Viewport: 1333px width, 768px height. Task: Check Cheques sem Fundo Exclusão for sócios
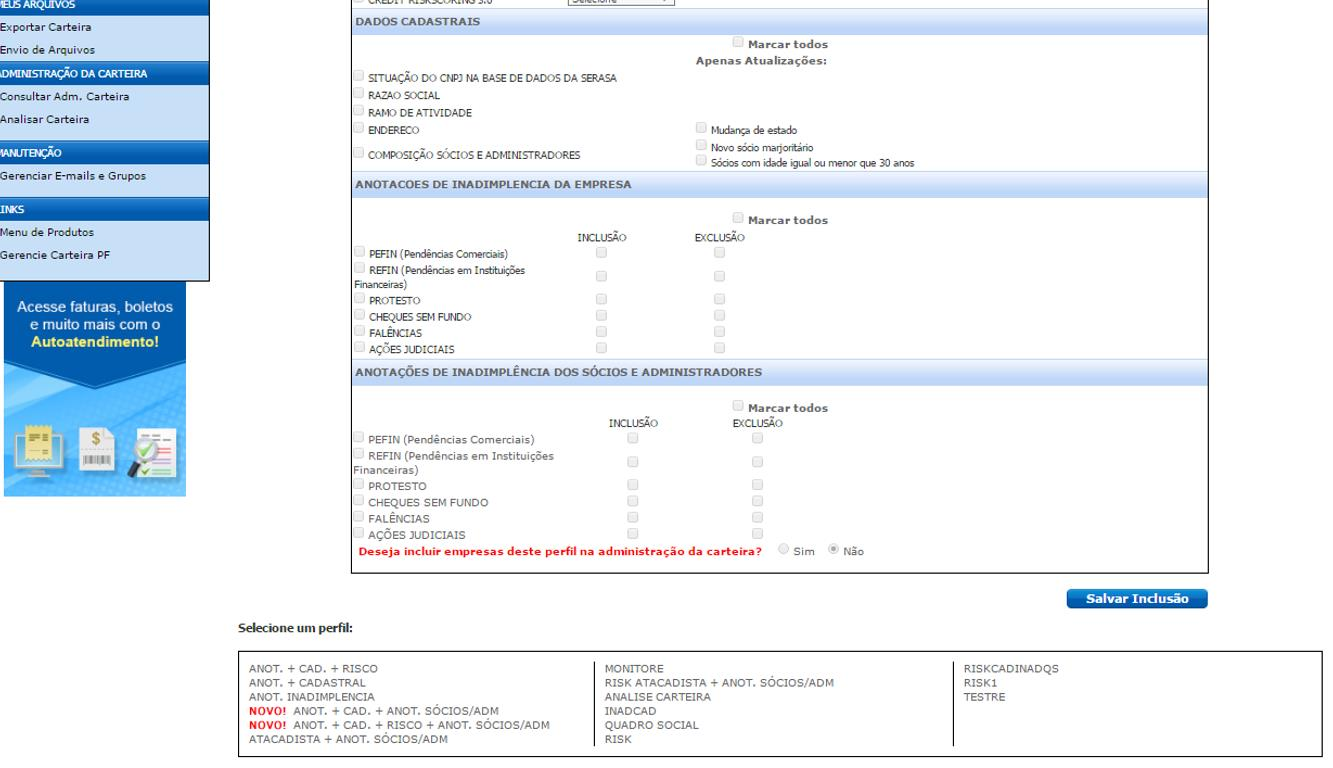757,501
